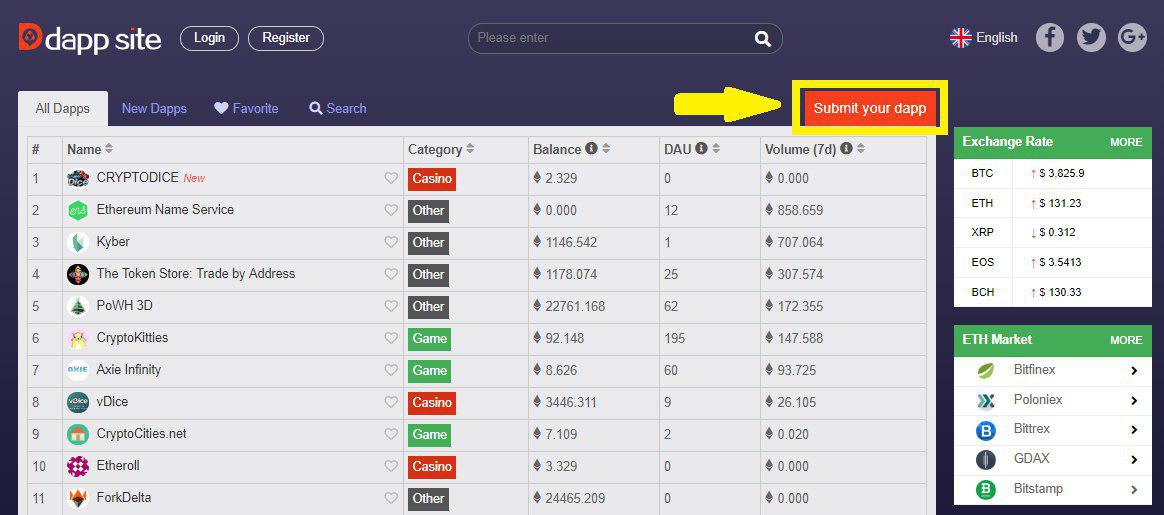The image size is (1164, 515).
Task: Click the ETH exchange rate row
Action: click(x=1053, y=203)
